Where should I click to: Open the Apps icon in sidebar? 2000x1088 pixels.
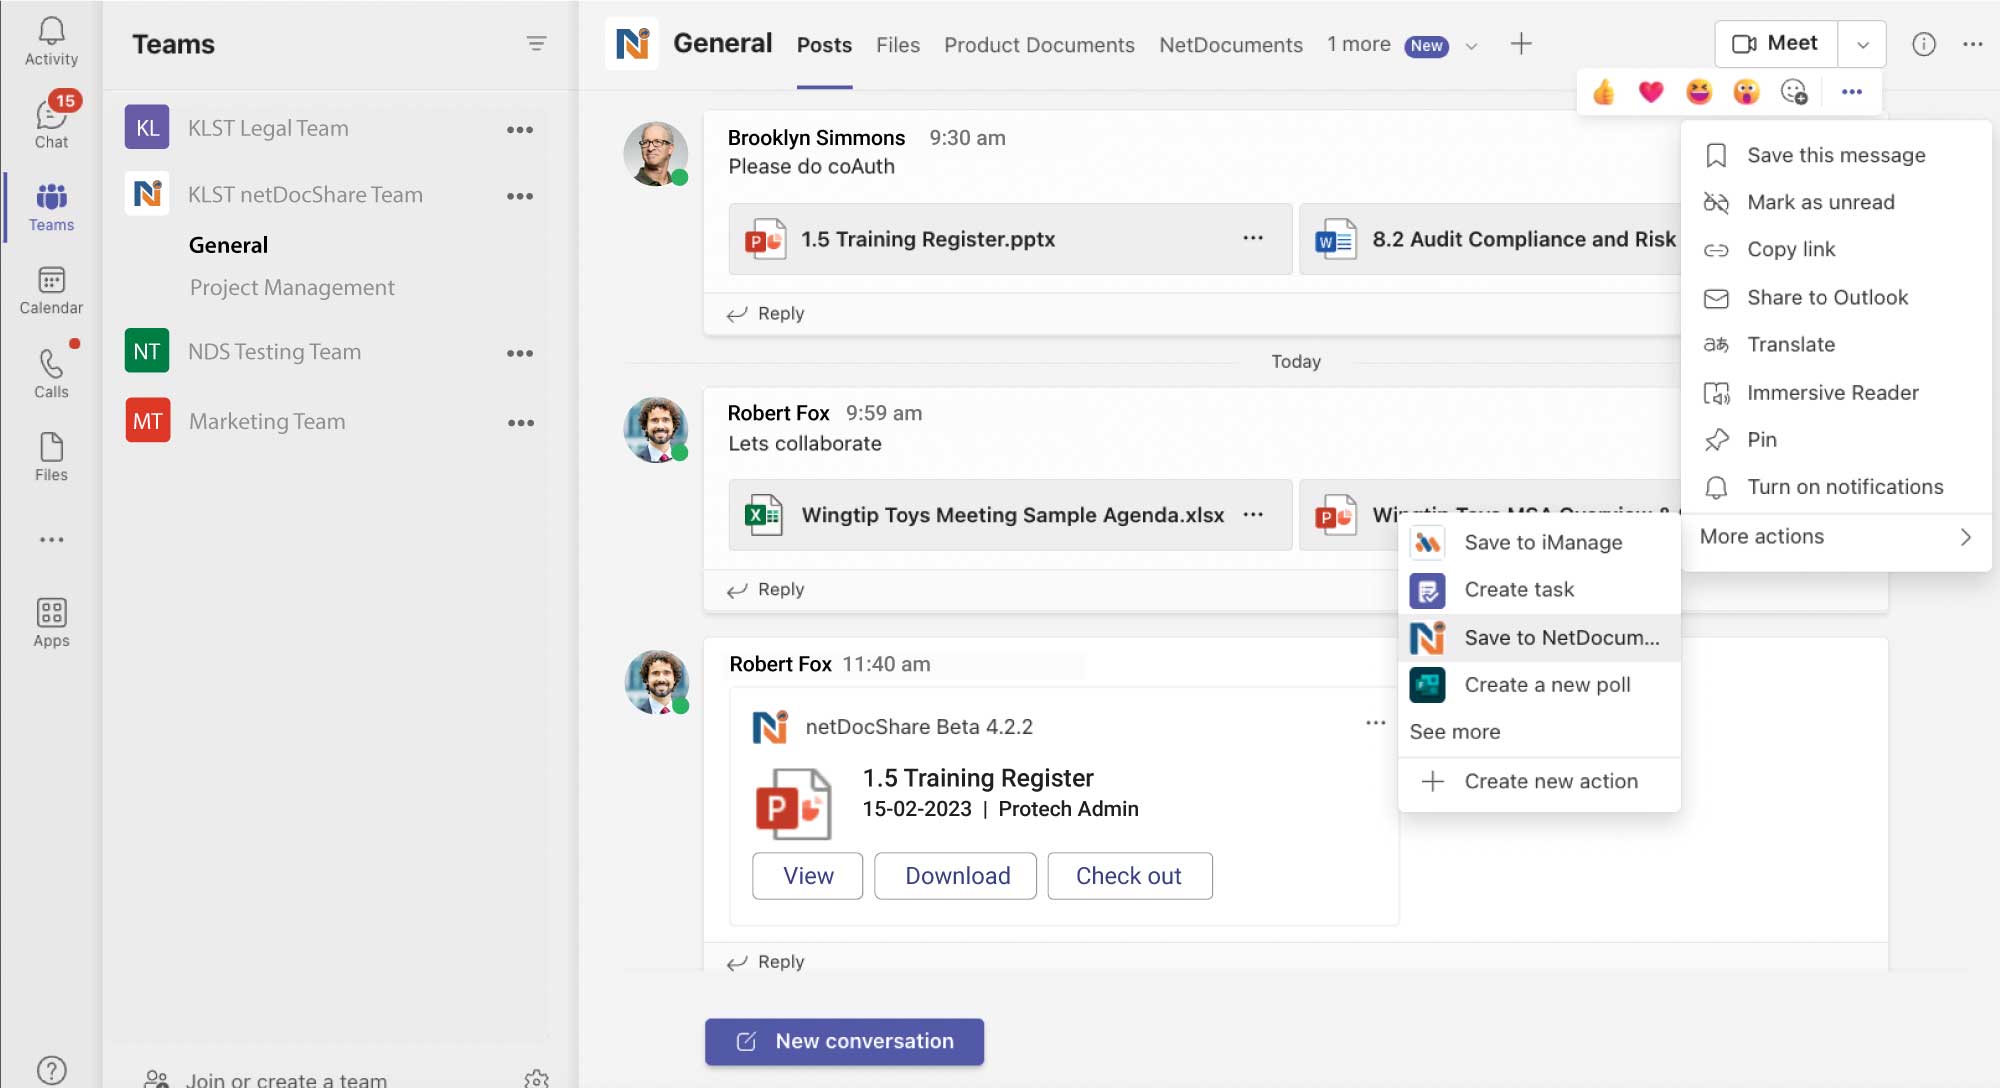[x=51, y=623]
